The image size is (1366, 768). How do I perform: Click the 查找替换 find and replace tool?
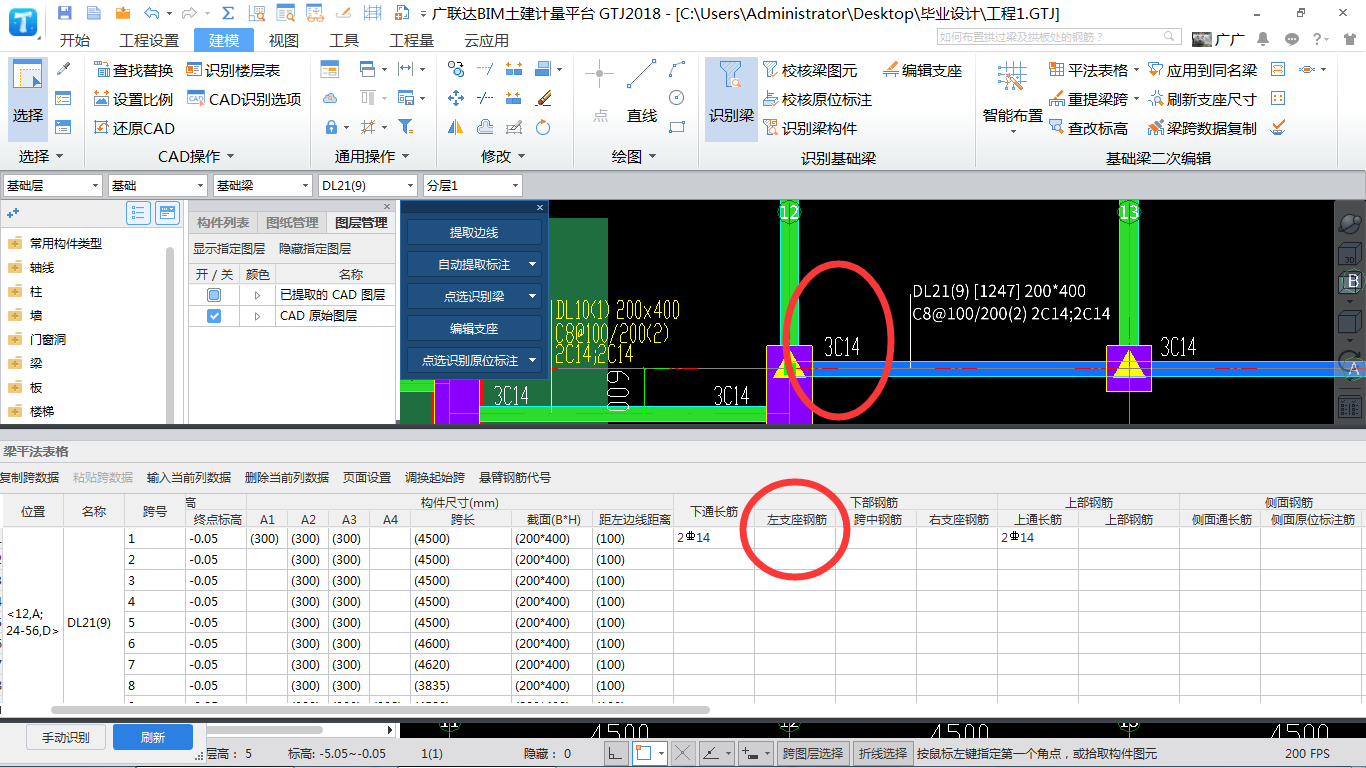pos(134,70)
